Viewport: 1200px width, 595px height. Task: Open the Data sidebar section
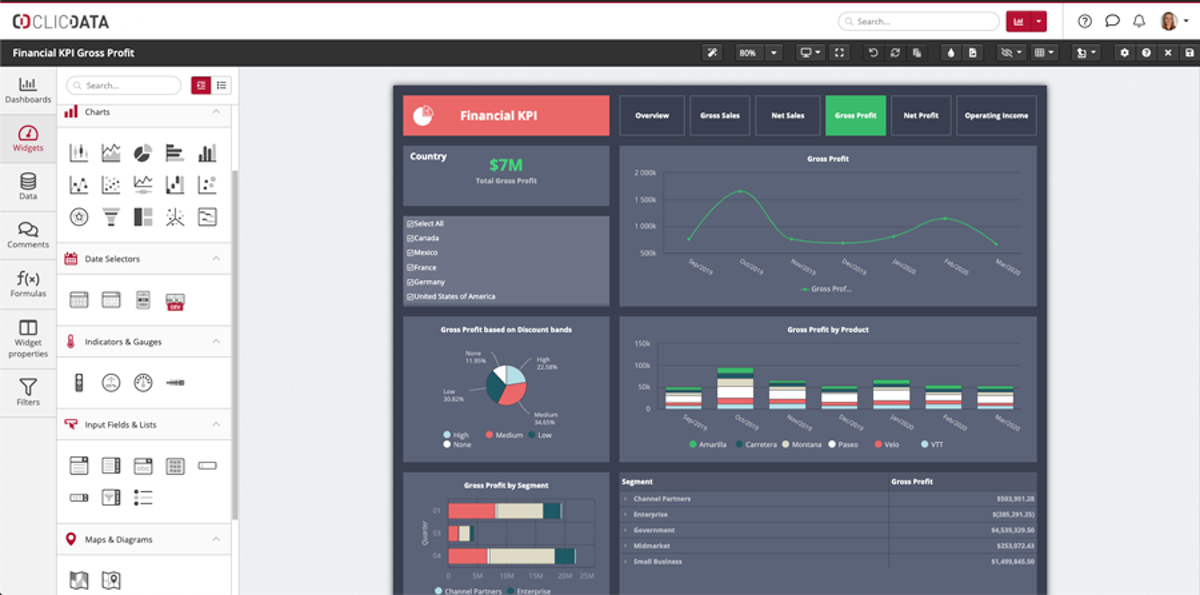tap(27, 186)
